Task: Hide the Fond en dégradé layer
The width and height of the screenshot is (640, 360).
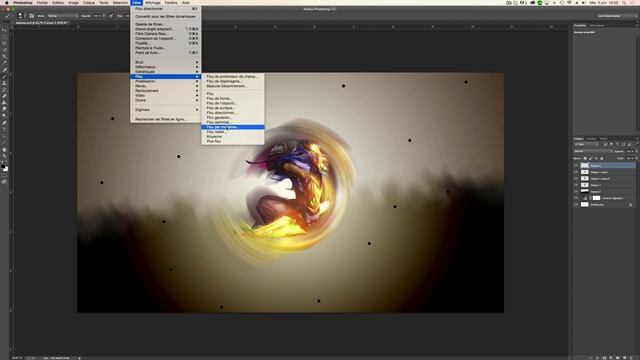Action: [576, 198]
